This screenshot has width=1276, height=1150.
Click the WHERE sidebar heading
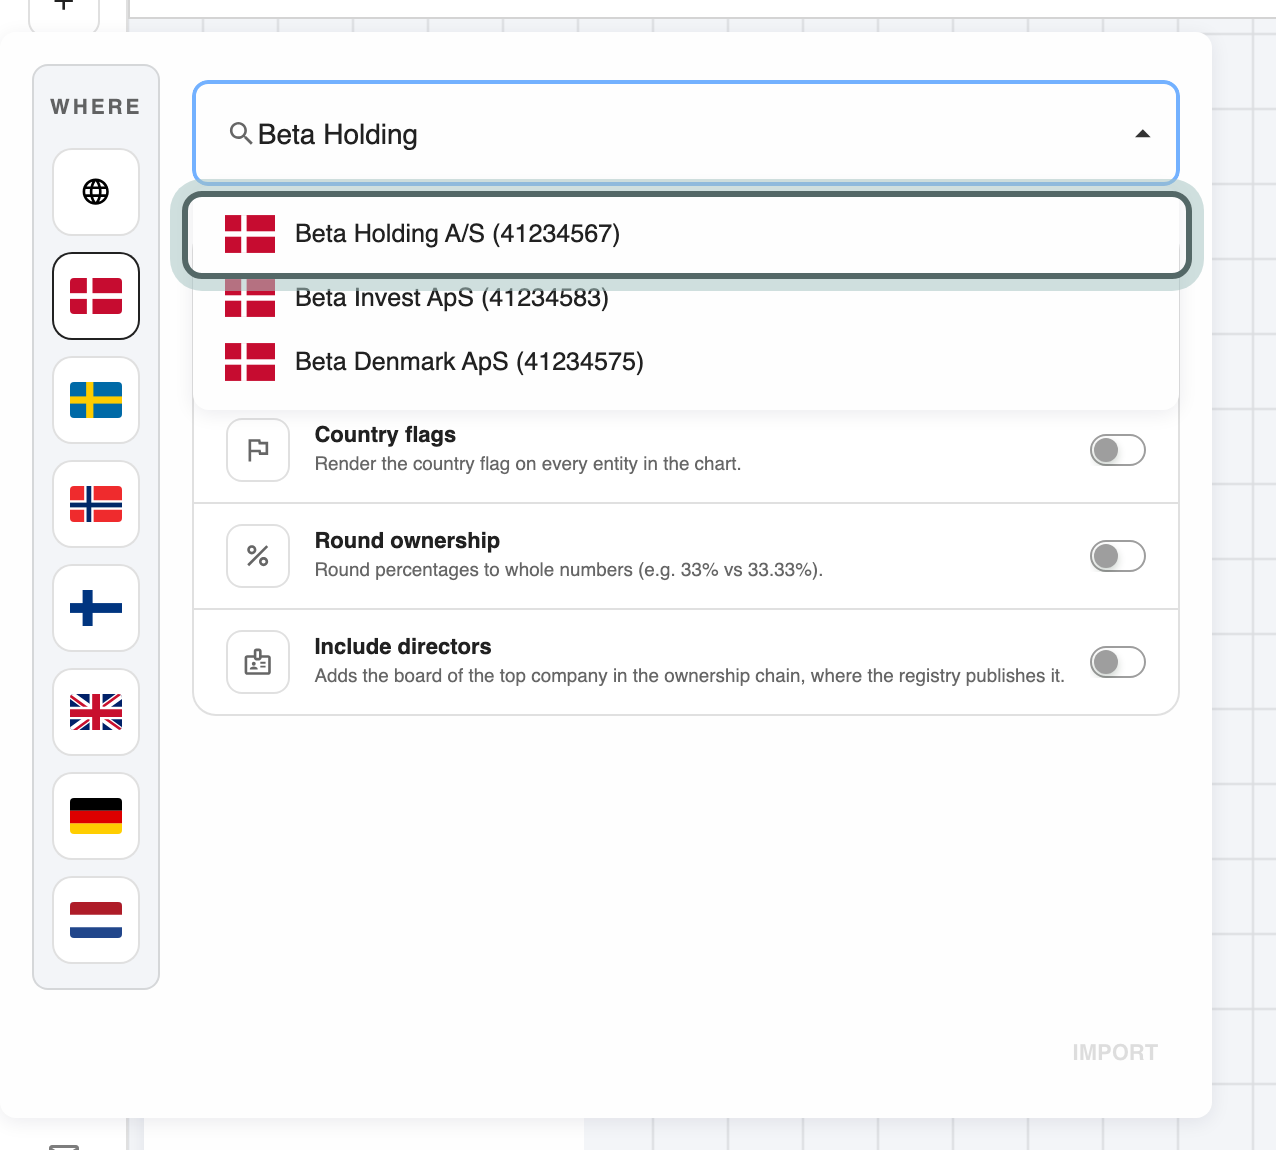(96, 107)
